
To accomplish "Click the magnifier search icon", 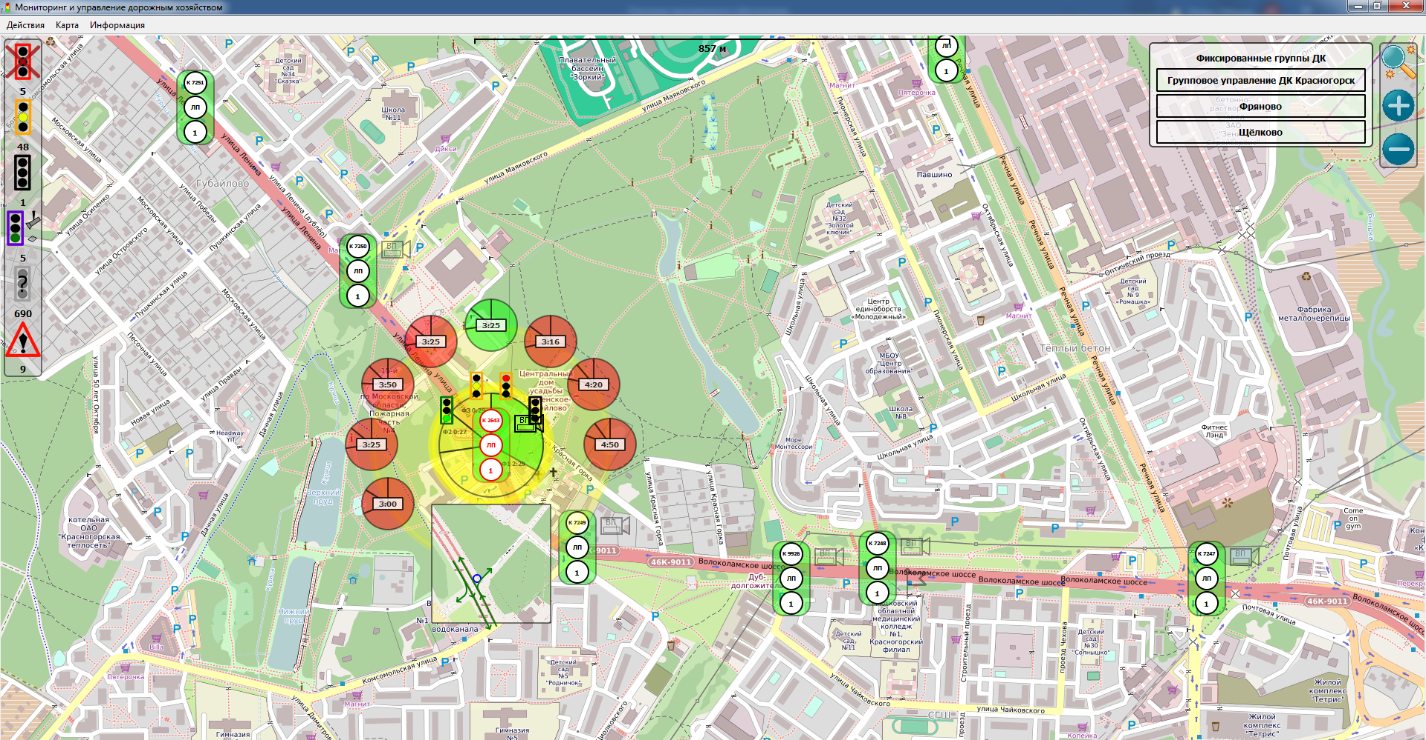I will [1397, 62].
